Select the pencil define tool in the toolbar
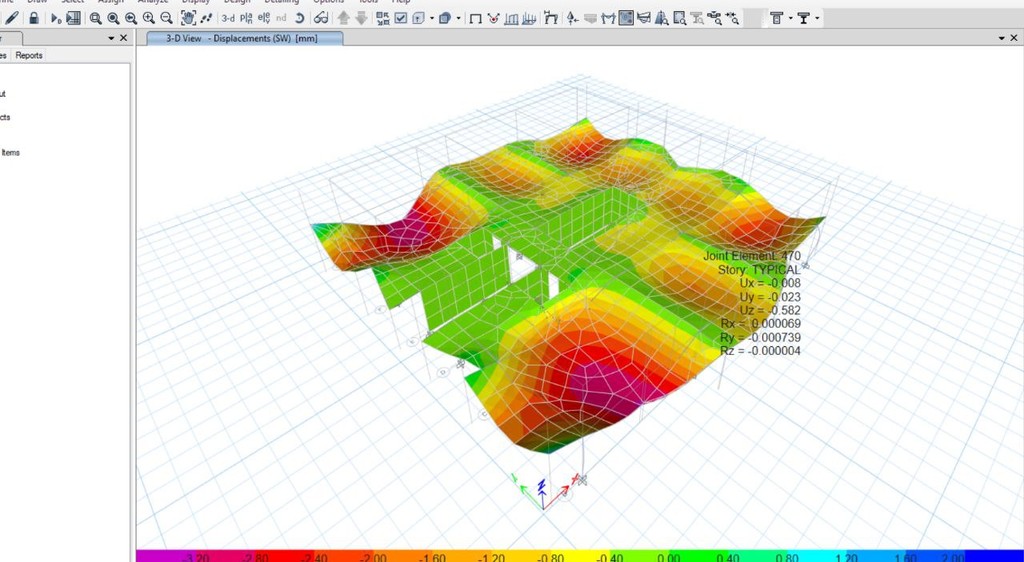Viewport: 1024px width, 562px height. 11,18
